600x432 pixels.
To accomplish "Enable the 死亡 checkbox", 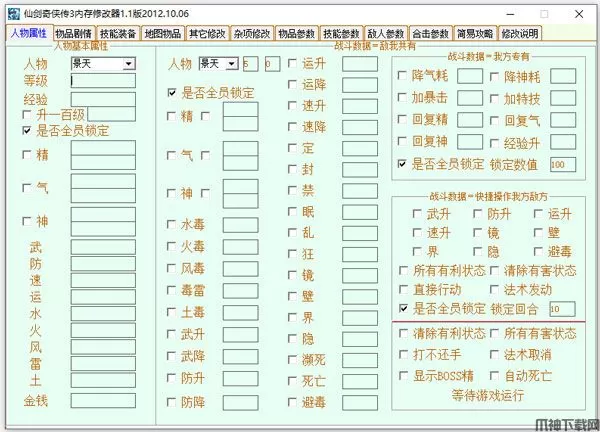I will 292,381.
